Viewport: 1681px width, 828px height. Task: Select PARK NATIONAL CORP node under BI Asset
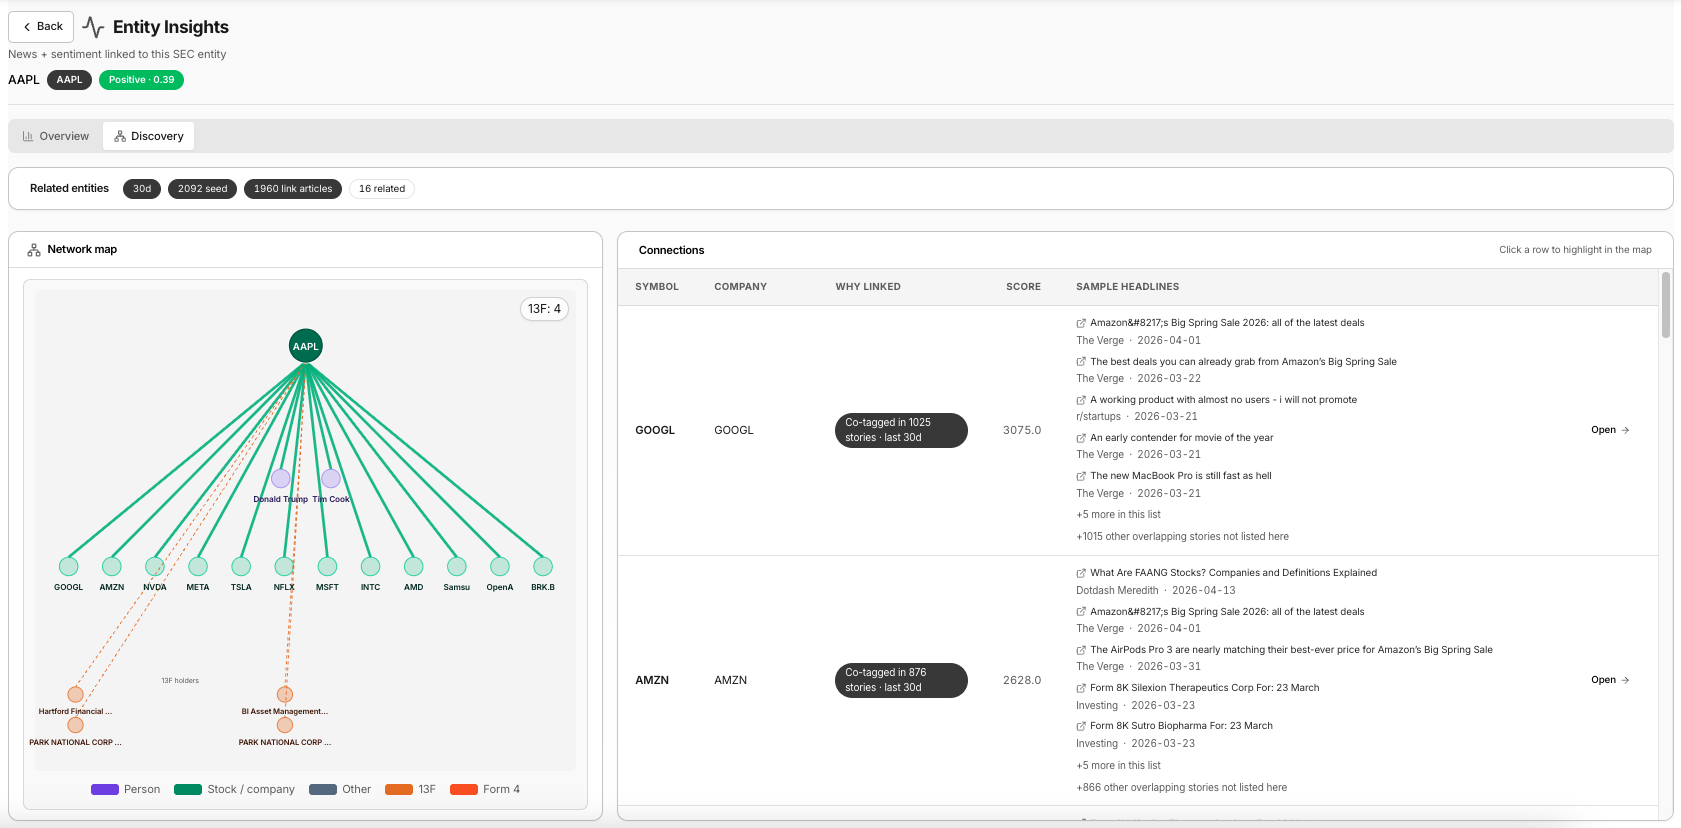285,725
